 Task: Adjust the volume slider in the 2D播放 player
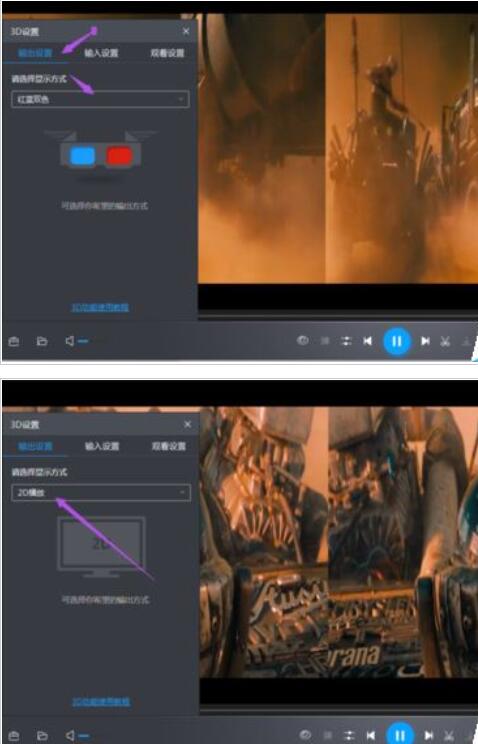84,736
